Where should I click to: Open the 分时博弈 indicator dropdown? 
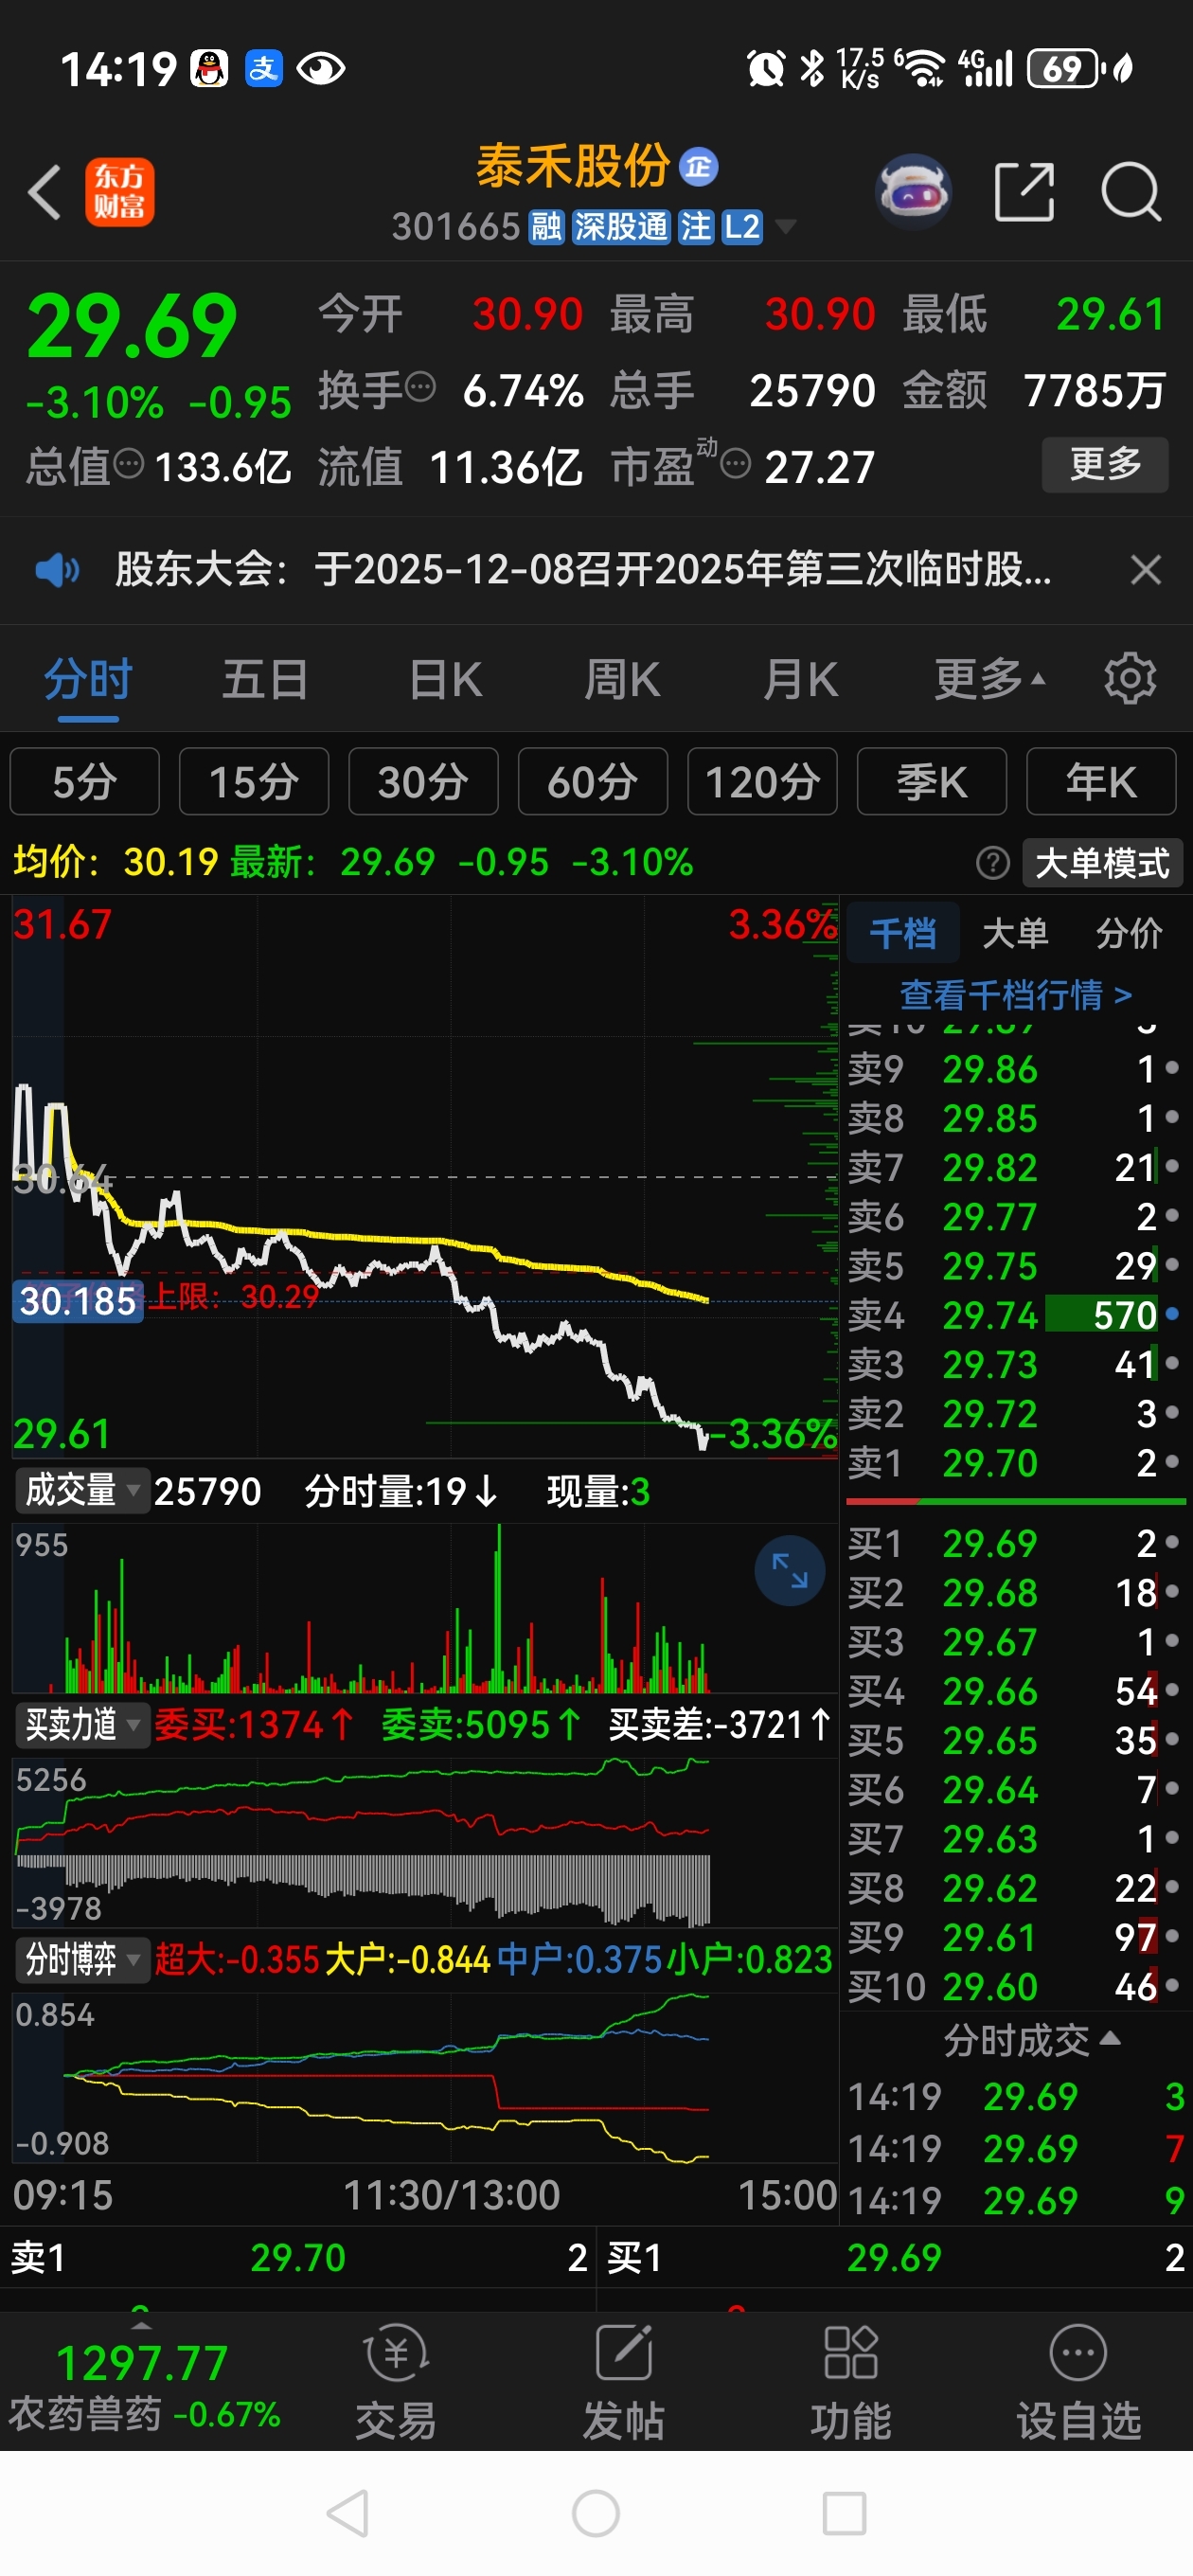(82, 1959)
